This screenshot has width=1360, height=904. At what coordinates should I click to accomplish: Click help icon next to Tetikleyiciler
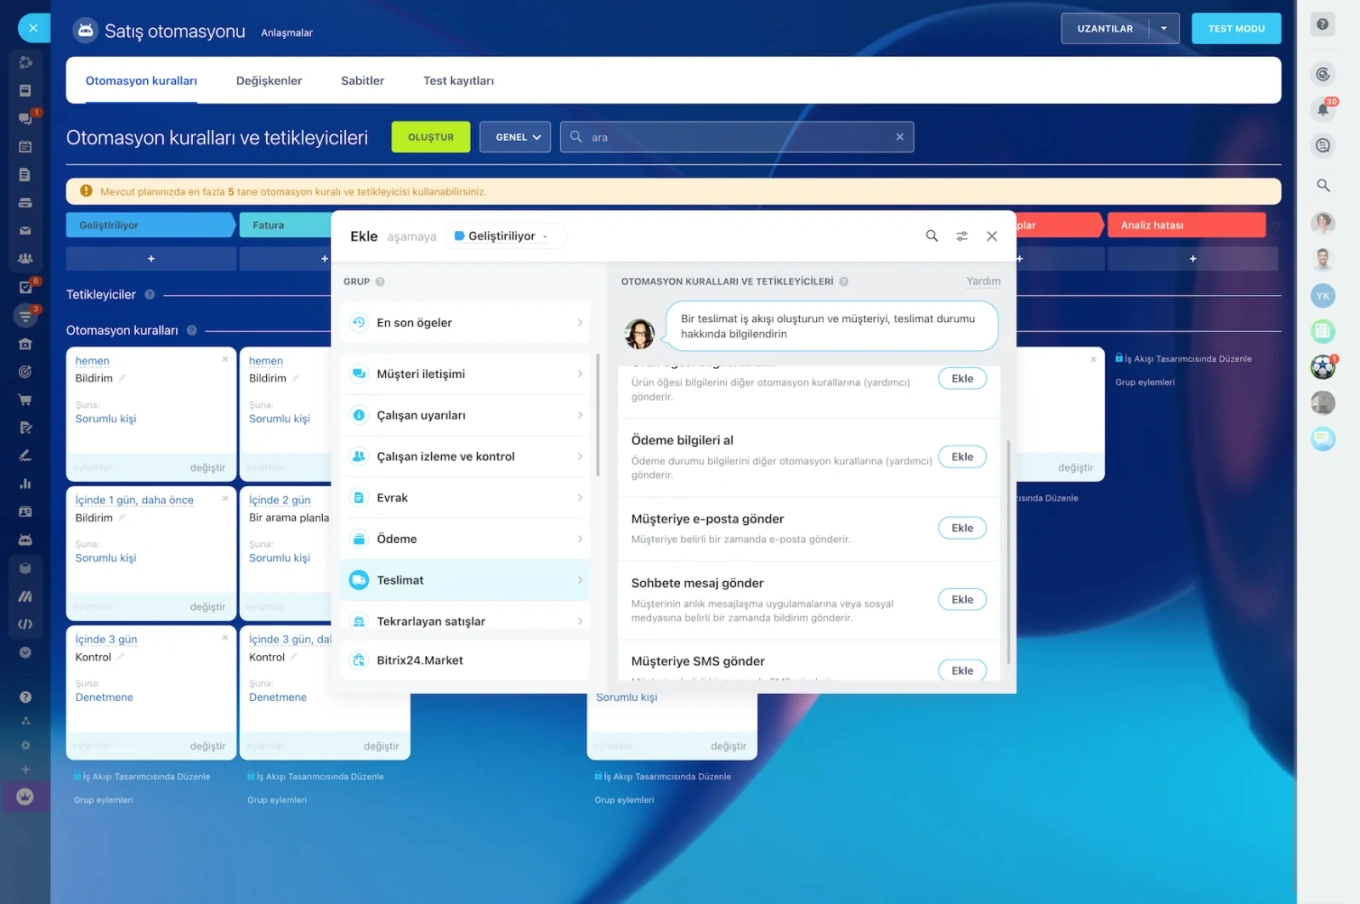150,295
